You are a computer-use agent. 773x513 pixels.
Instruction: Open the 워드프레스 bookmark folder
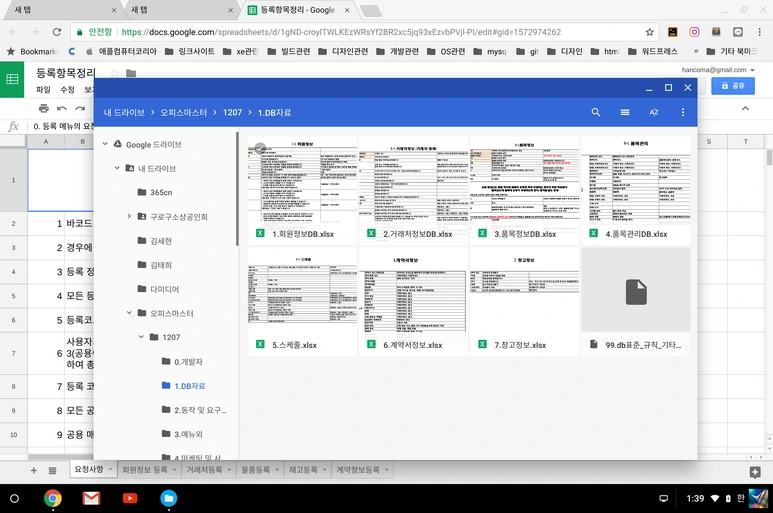pyautogui.click(x=653, y=51)
